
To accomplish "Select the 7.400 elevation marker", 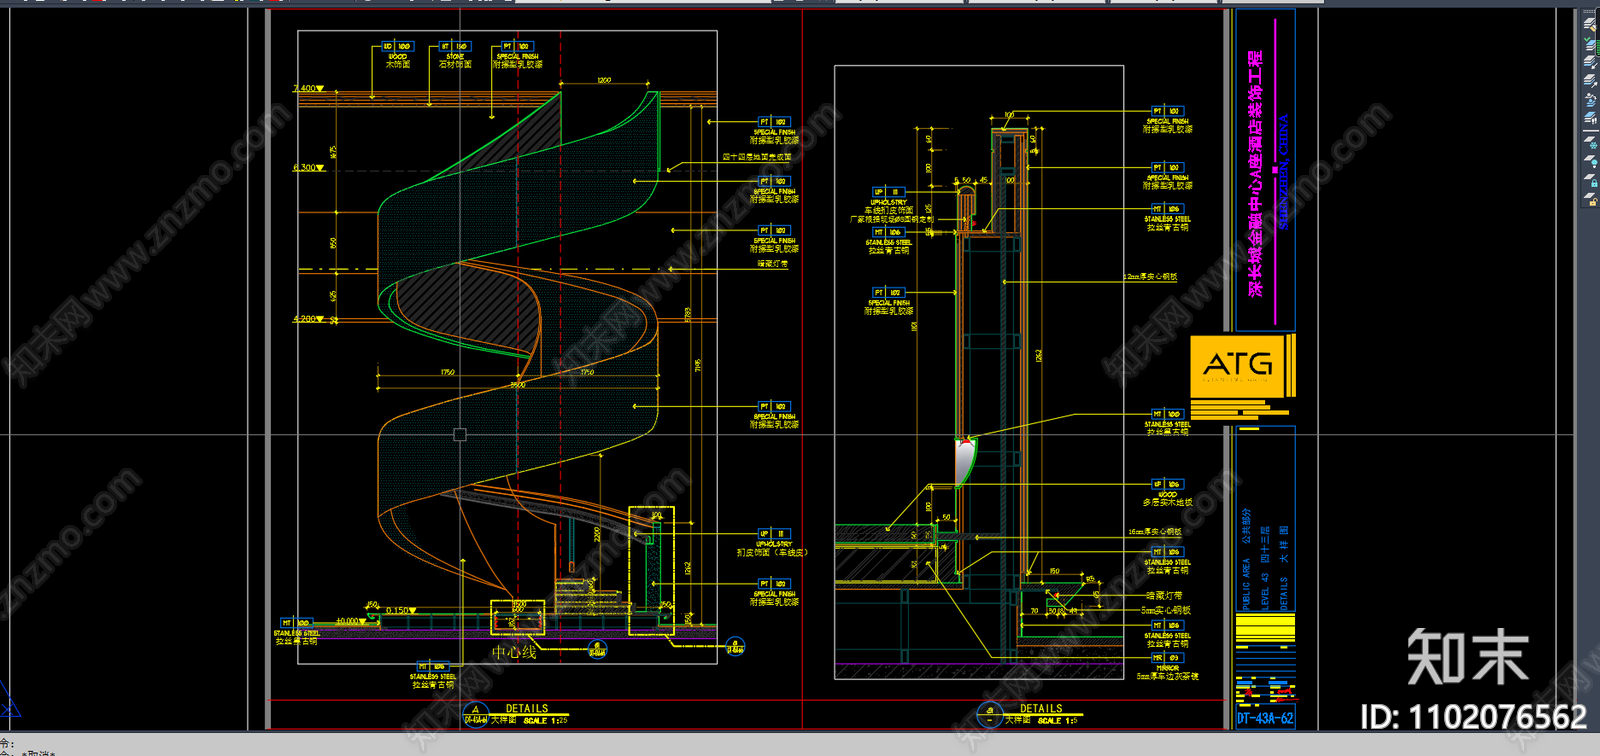I will [x=307, y=89].
